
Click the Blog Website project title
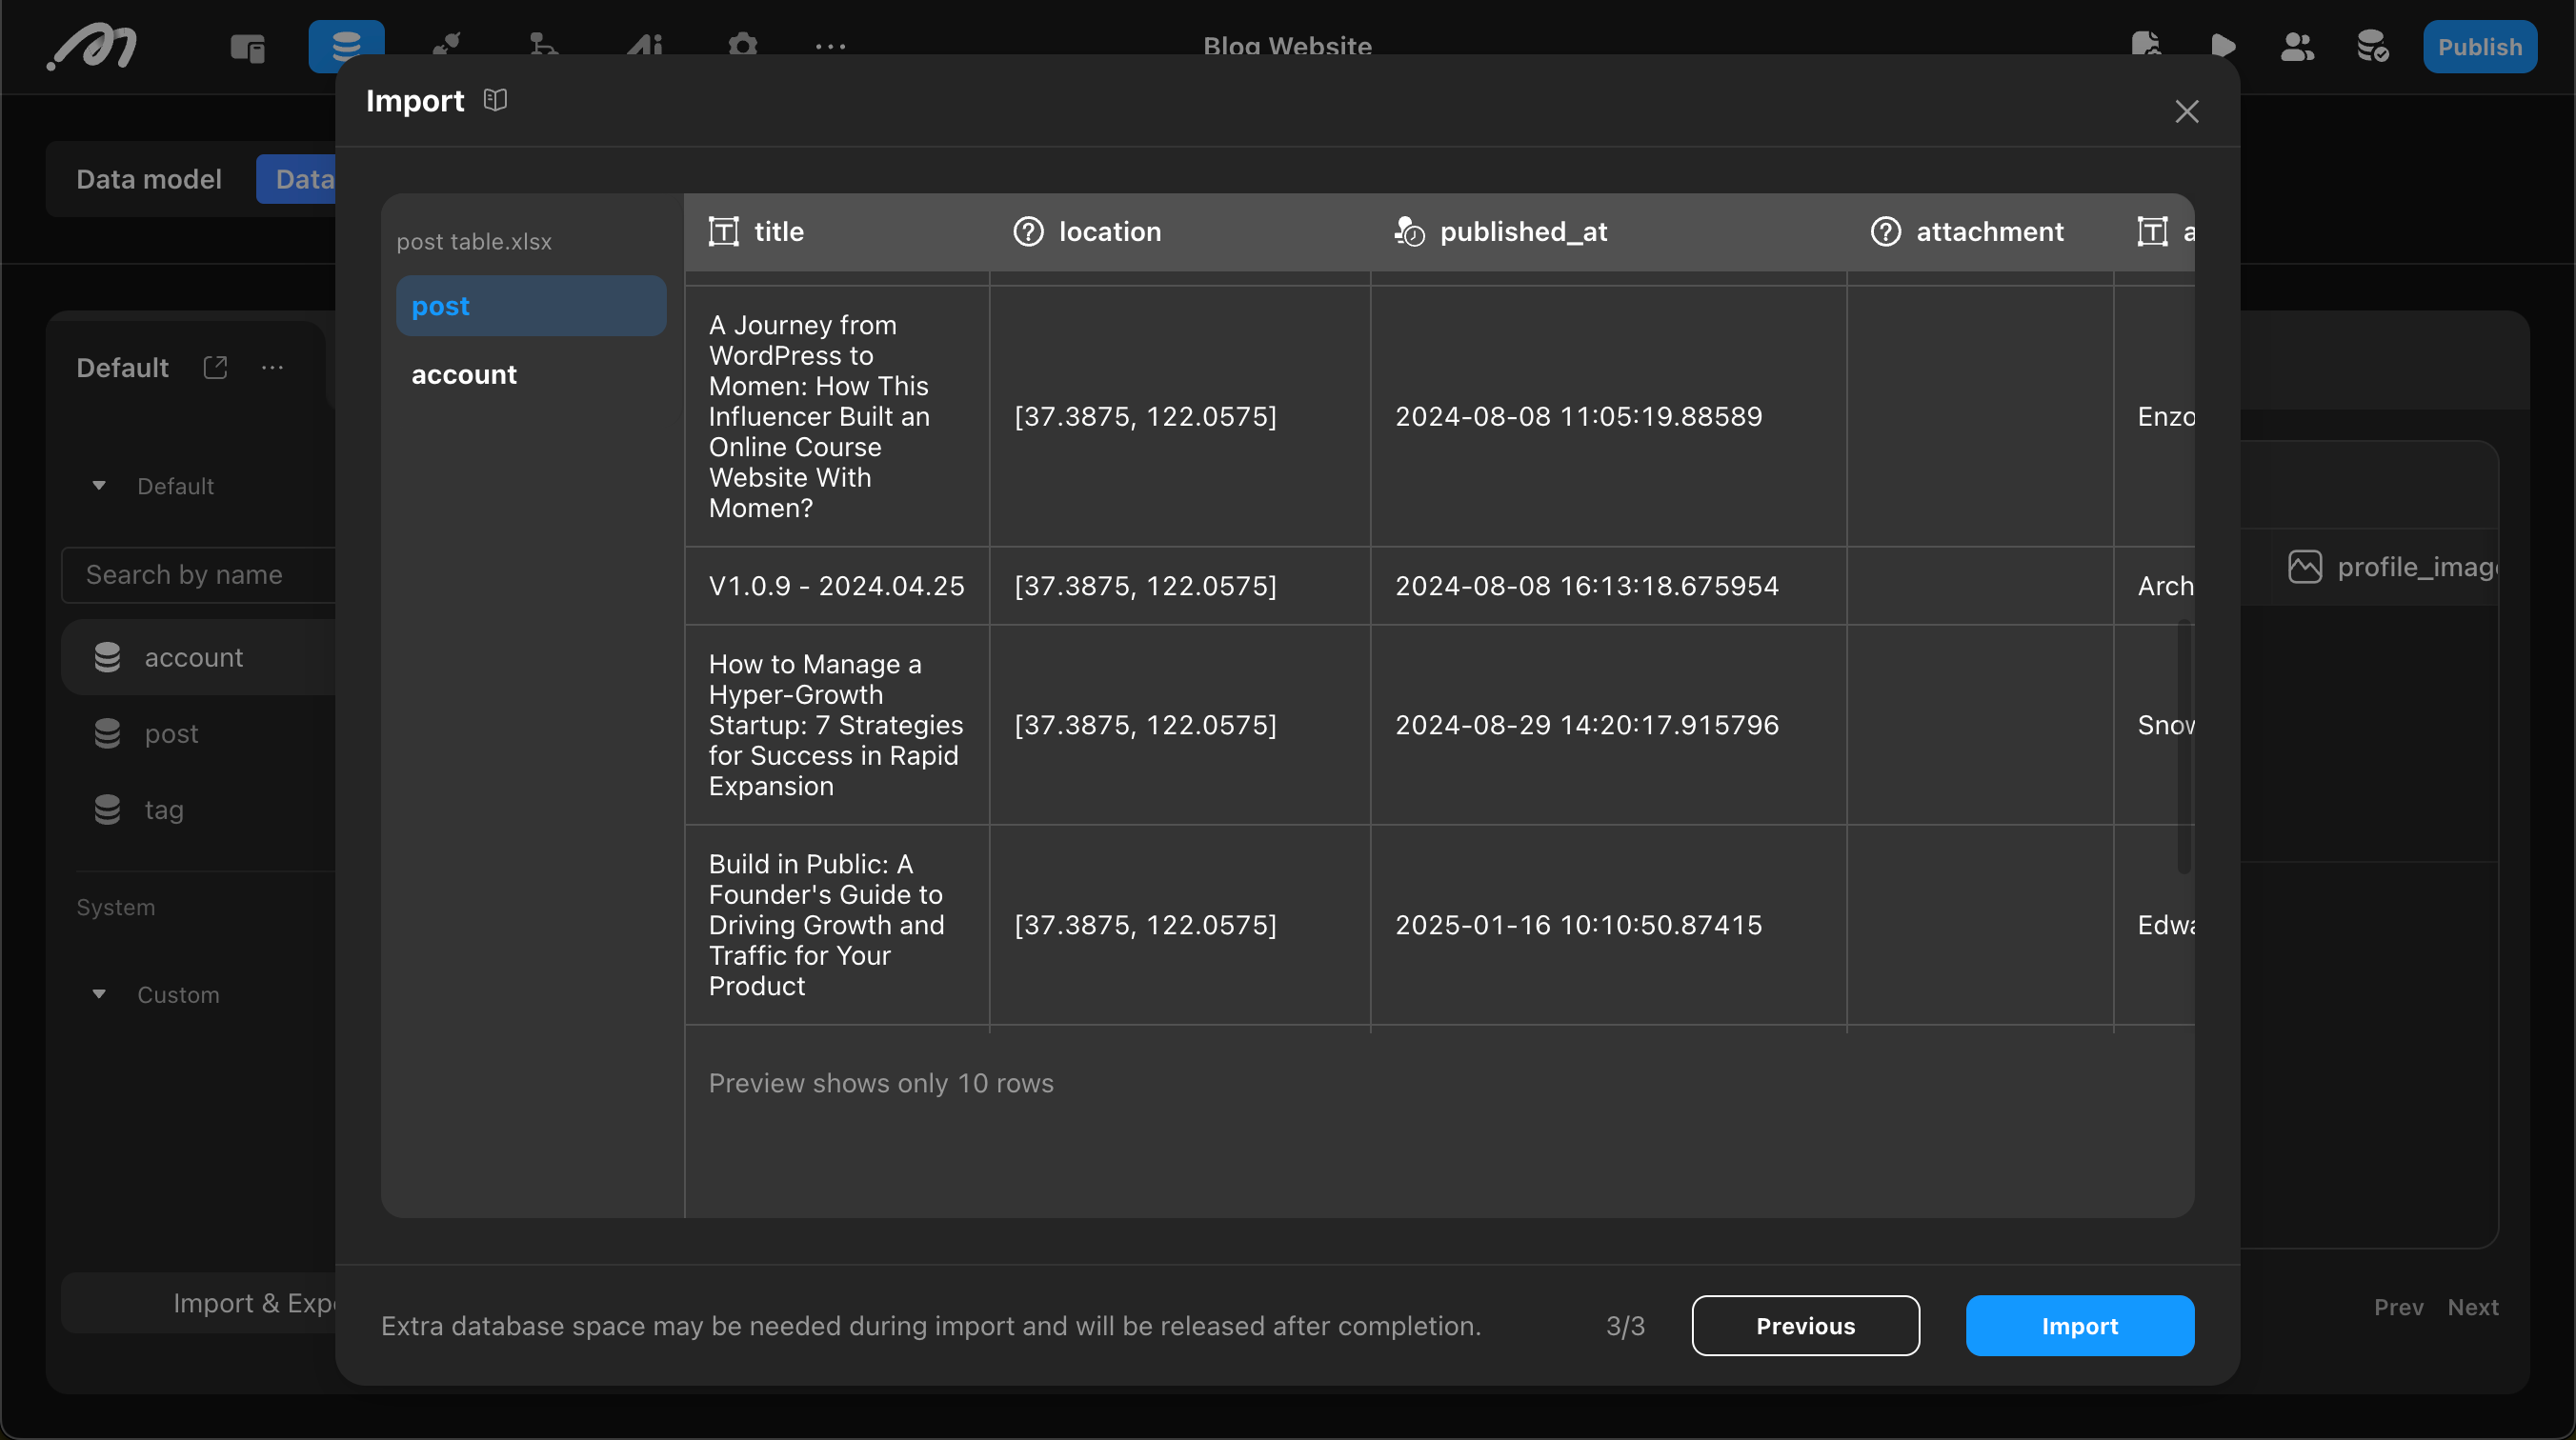coord(1287,46)
